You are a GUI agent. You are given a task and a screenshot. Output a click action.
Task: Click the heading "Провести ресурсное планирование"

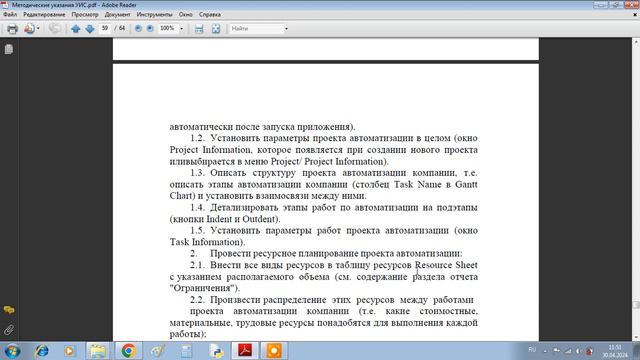[x=284, y=253]
